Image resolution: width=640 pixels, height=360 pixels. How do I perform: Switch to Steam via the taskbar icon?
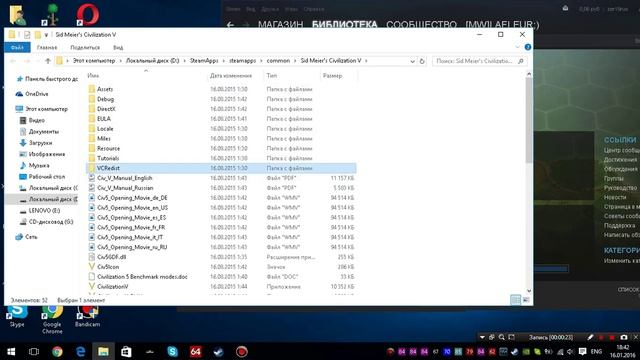click(218, 351)
